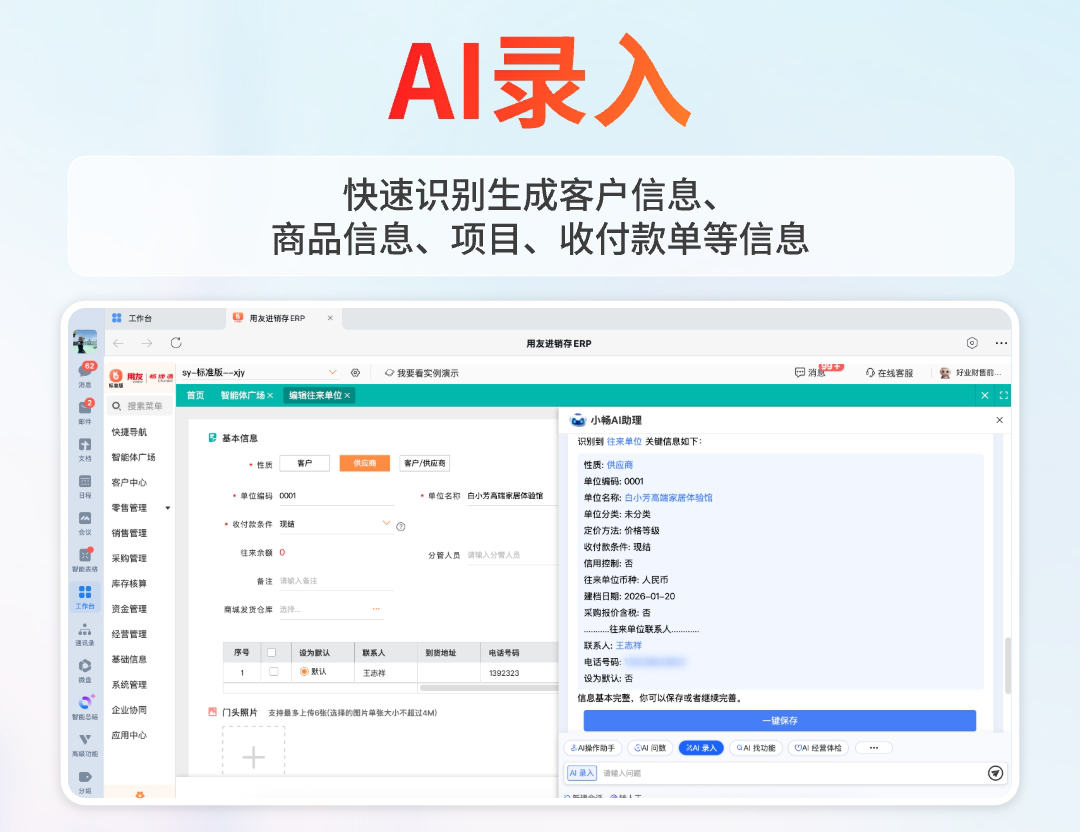Image resolution: width=1080 pixels, height=832 pixels.
Task: Select the 默认 radio button
Action: [x=305, y=672]
